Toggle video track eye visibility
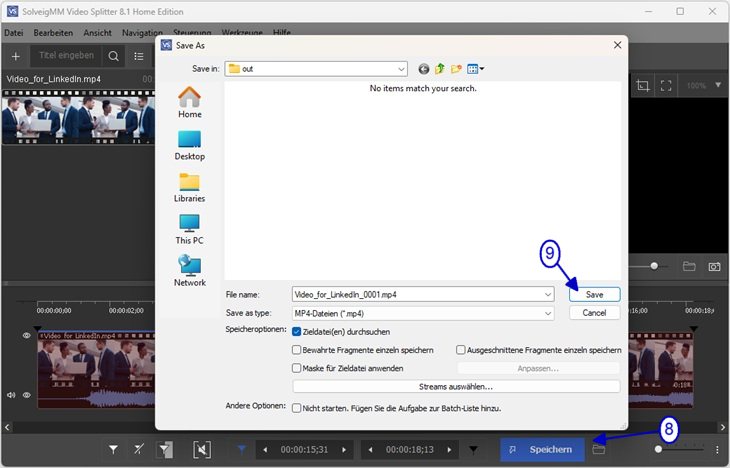 27,335
